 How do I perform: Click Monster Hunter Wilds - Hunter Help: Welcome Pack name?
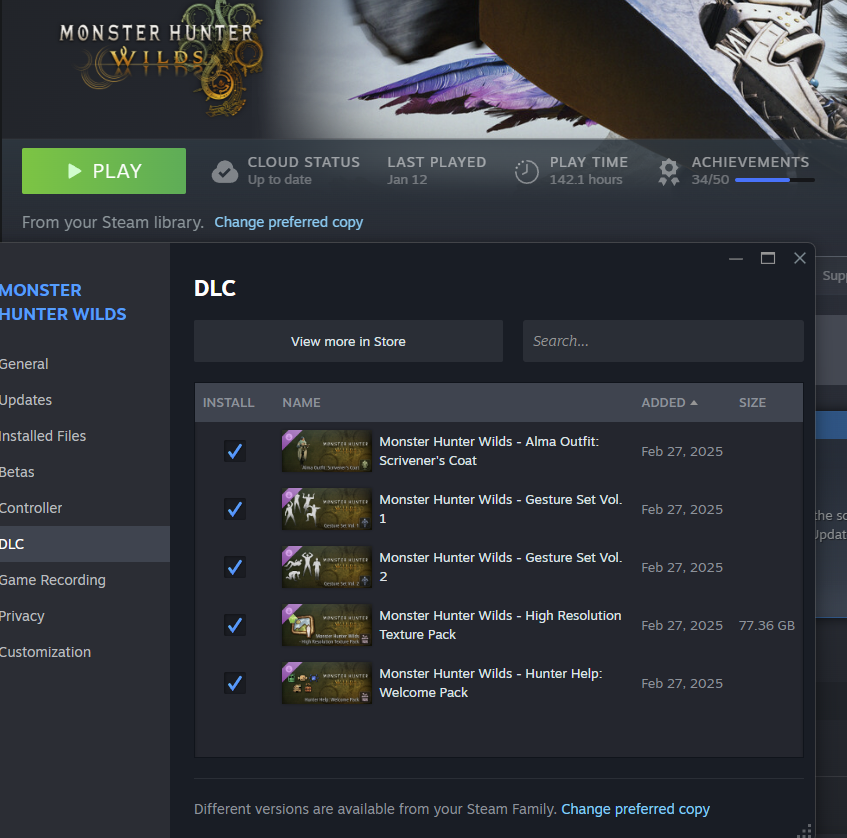pyautogui.click(x=490, y=683)
